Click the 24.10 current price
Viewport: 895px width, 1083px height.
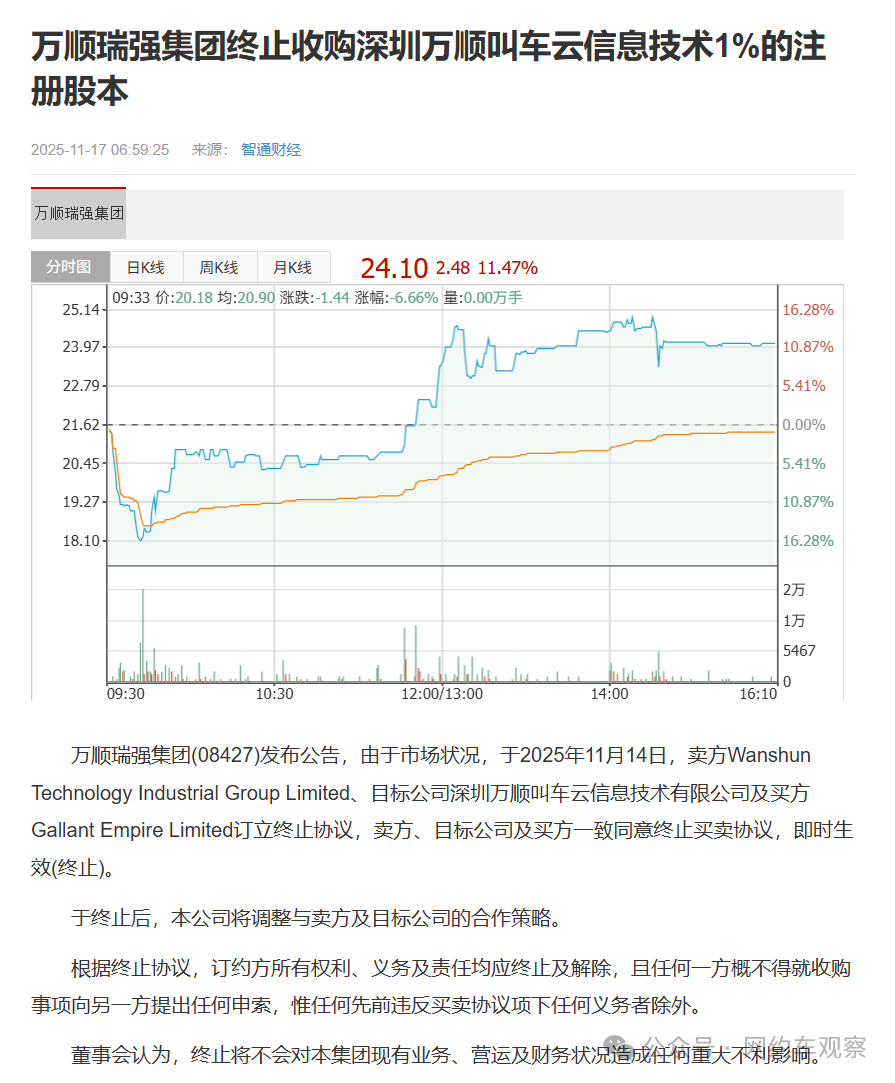[394, 268]
